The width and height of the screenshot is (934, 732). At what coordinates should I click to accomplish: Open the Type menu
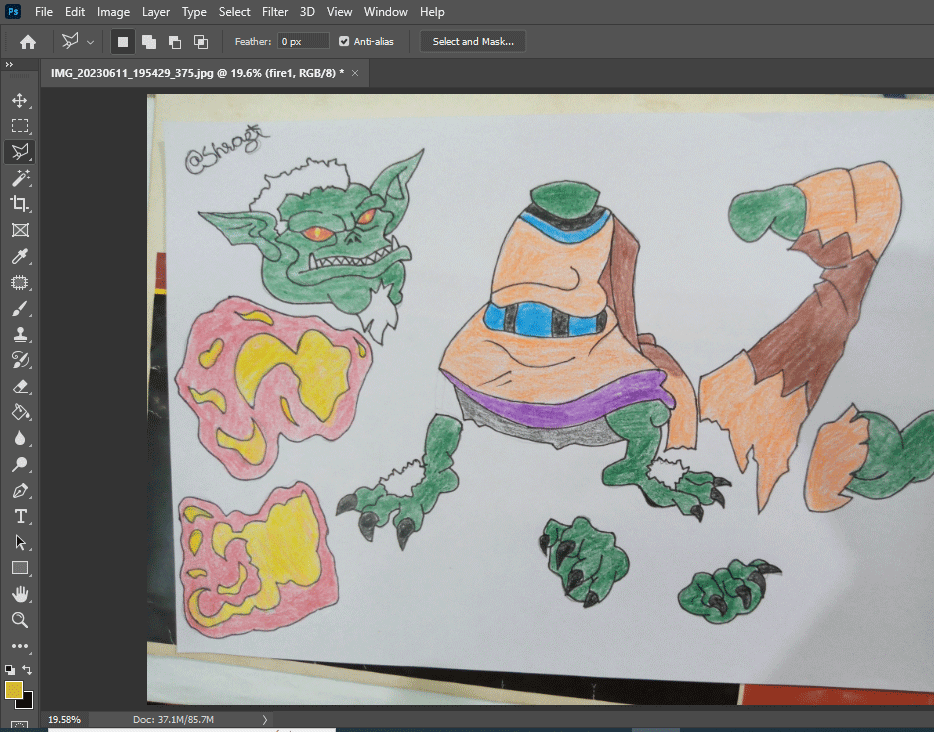click(x=194, y=12)
